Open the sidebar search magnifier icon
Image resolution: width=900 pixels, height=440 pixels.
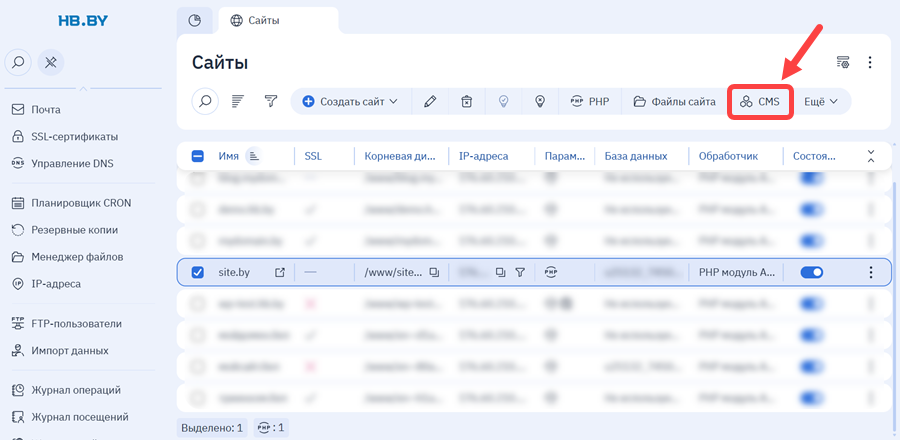(x=18, y=62)
